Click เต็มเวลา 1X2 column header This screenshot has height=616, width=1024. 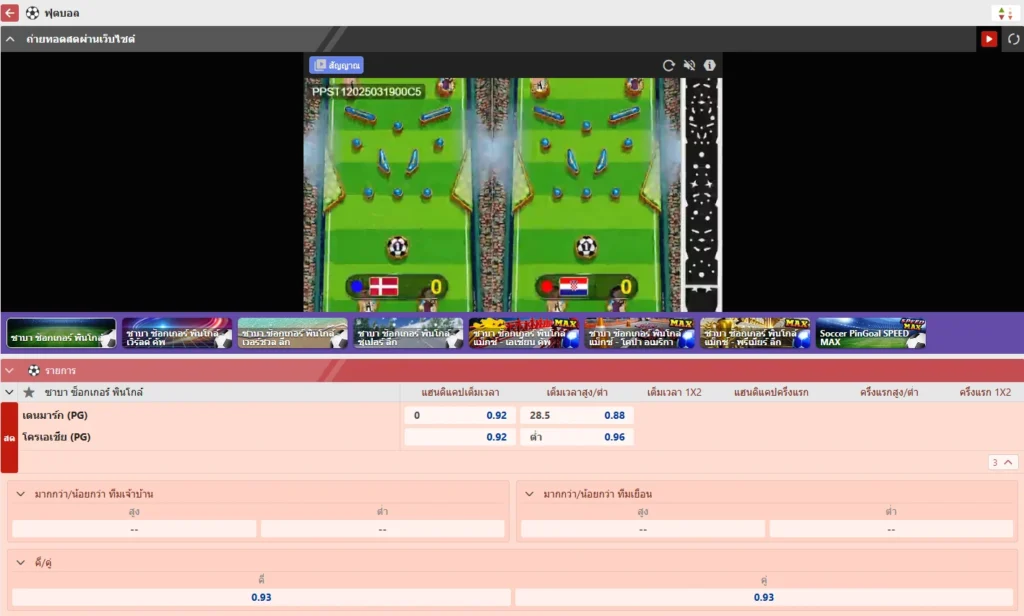674,393
